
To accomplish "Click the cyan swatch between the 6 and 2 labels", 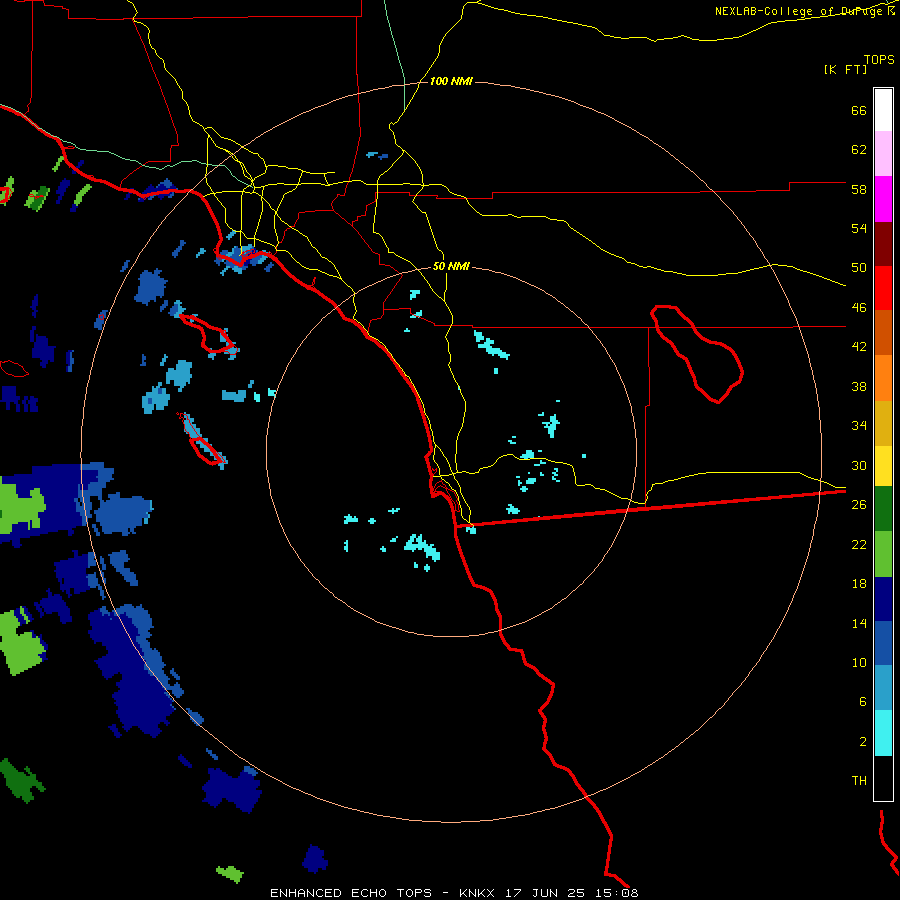I will click(883, 733).
